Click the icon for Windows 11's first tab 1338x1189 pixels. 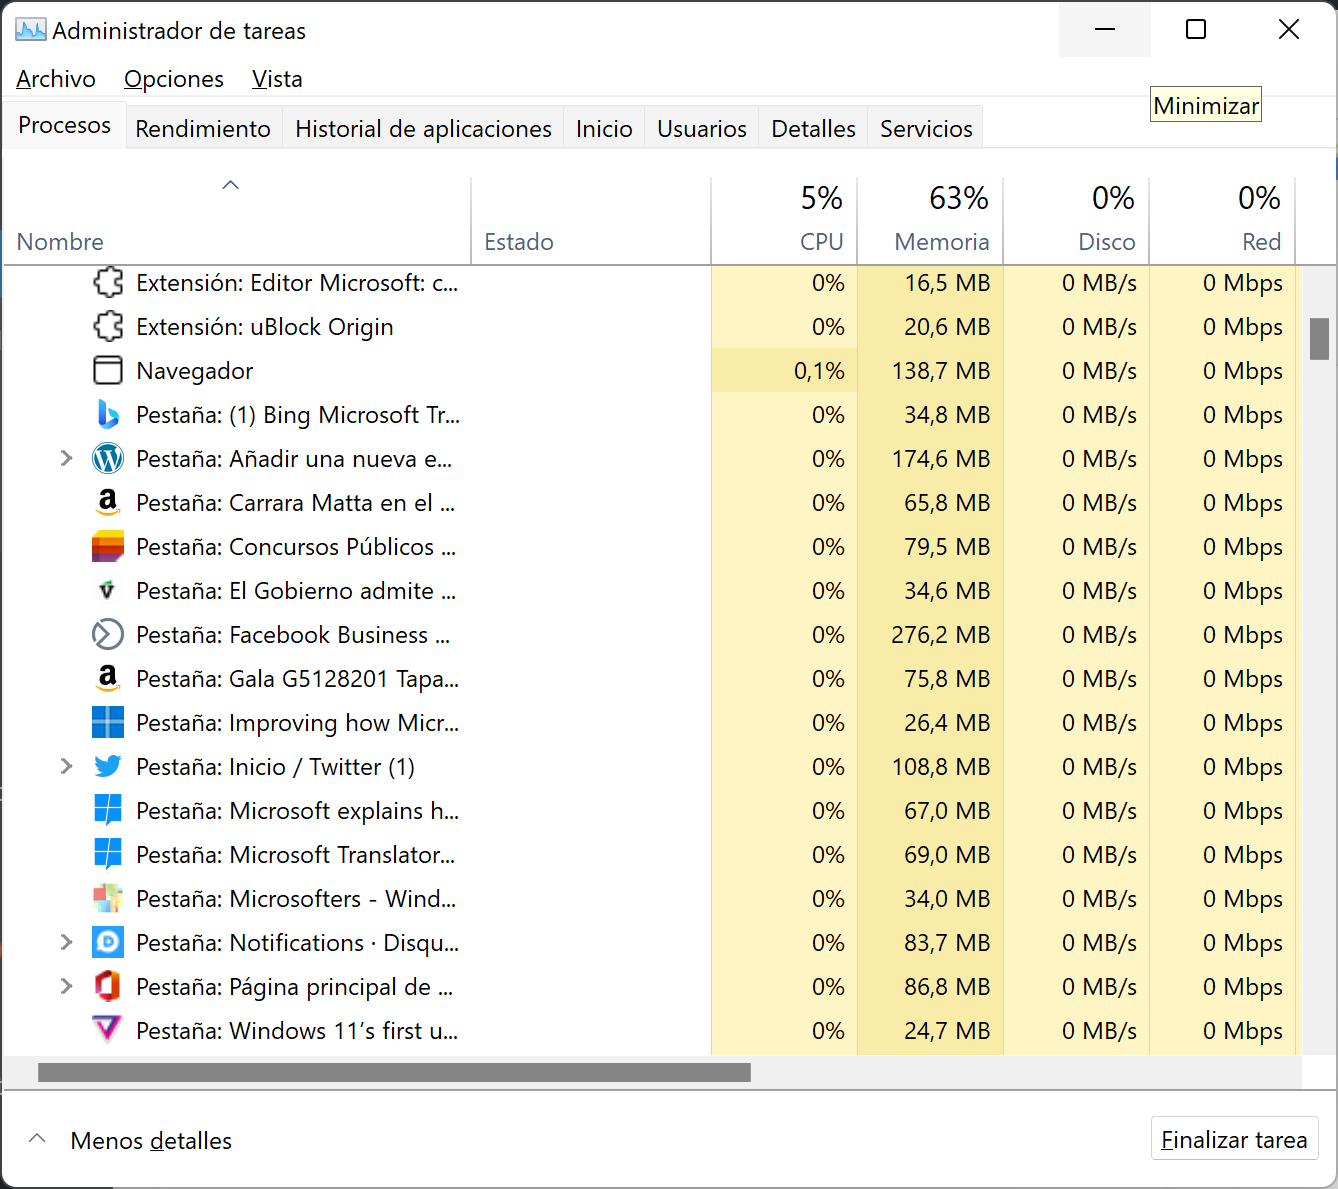click(108, 1029)
